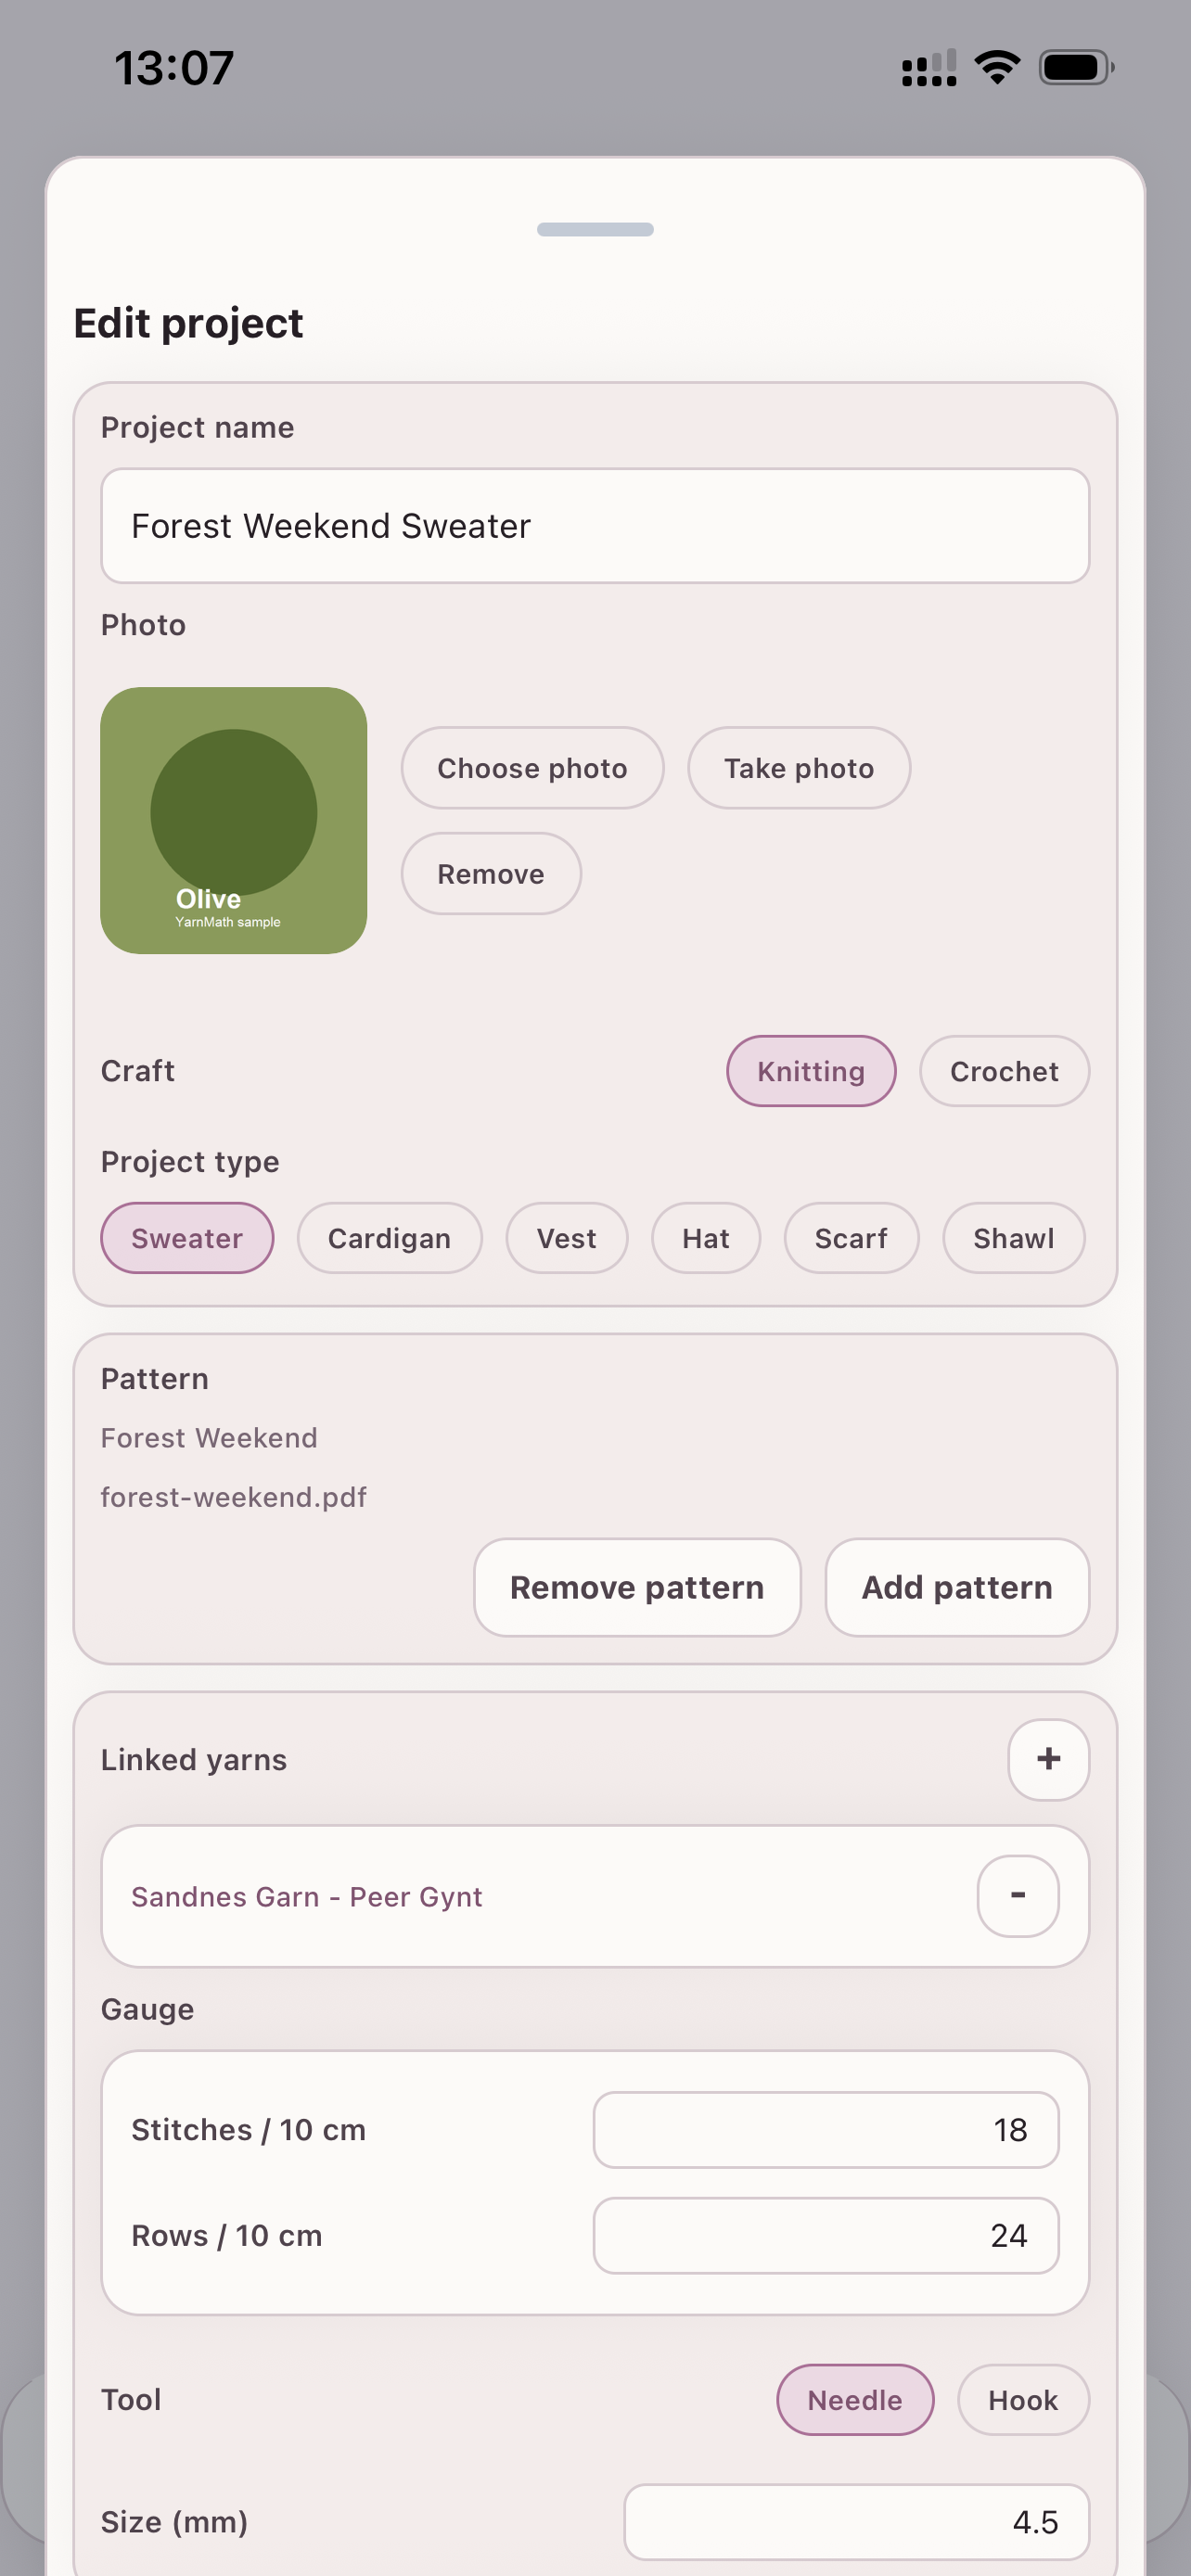This screenshot has width=1191, height=2576.
Task: Remove the forest-weekend.pdf pattern
Action: (637, 1587)
